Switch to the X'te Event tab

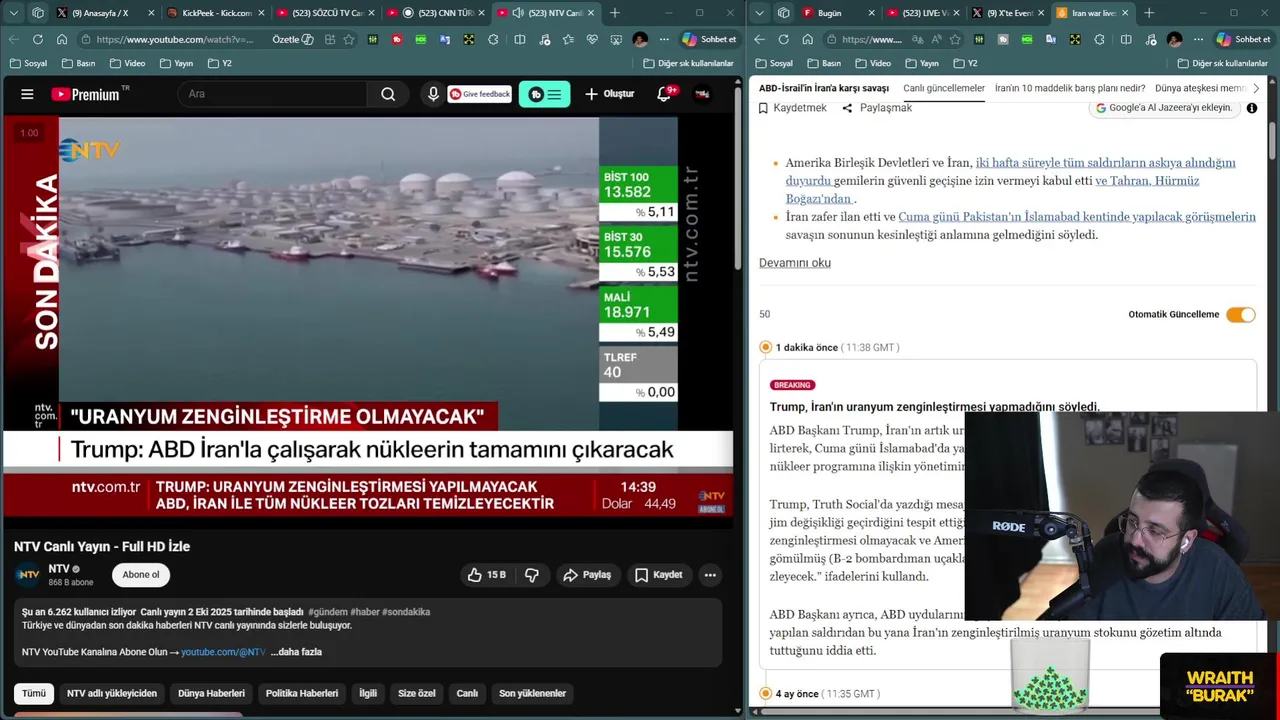click(x=1008, y=13)
